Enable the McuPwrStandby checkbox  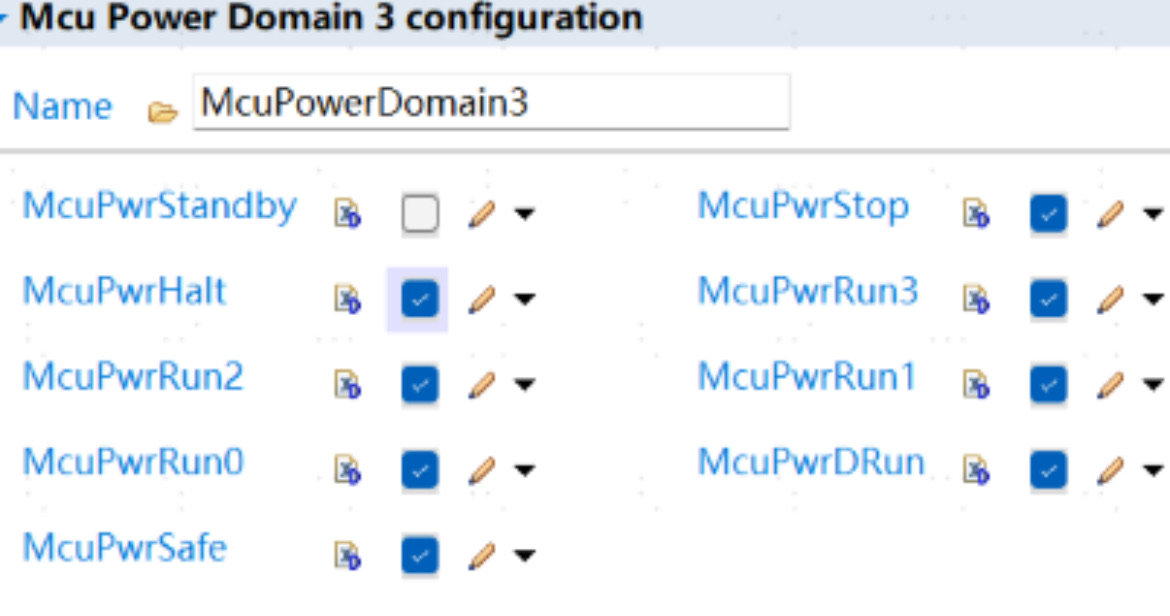[x=420, y=214]
